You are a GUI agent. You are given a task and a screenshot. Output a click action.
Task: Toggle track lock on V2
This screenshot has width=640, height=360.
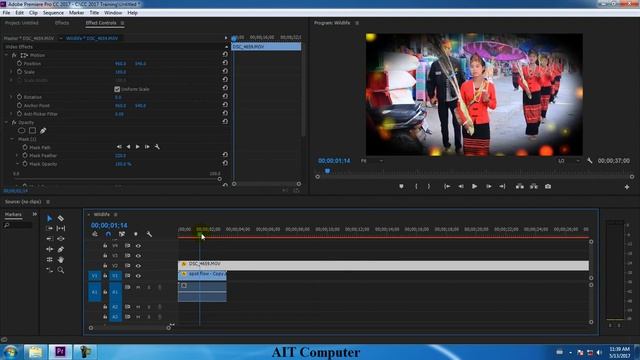tap(105, 266)
